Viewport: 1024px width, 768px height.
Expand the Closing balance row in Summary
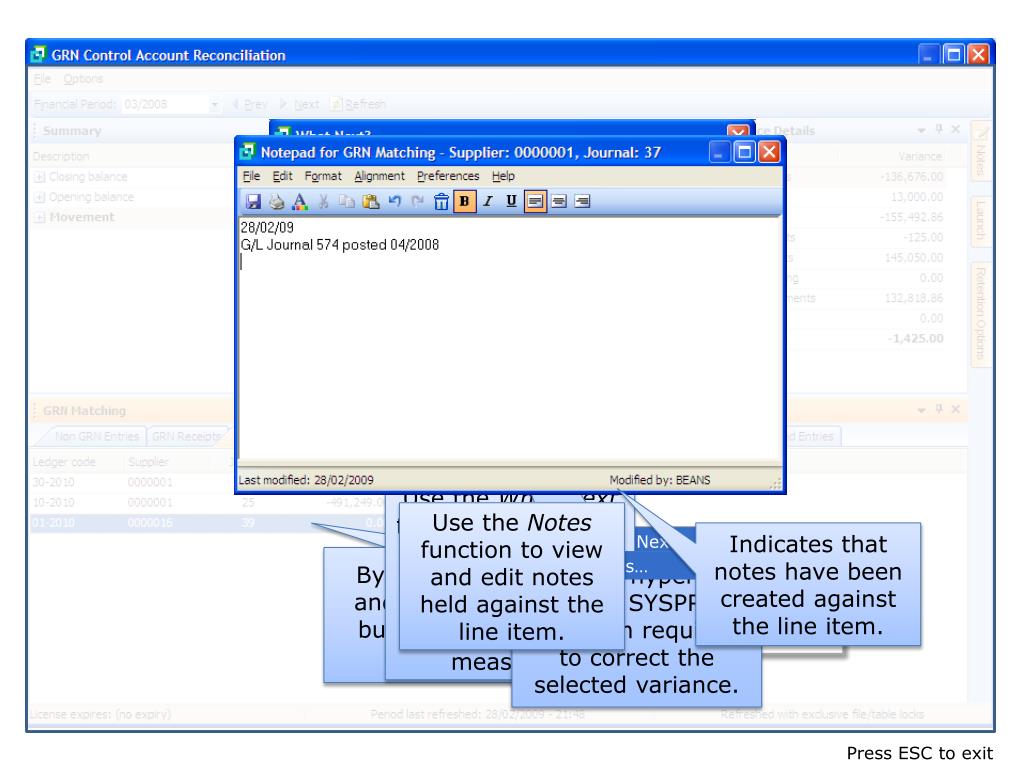[39, 177]
